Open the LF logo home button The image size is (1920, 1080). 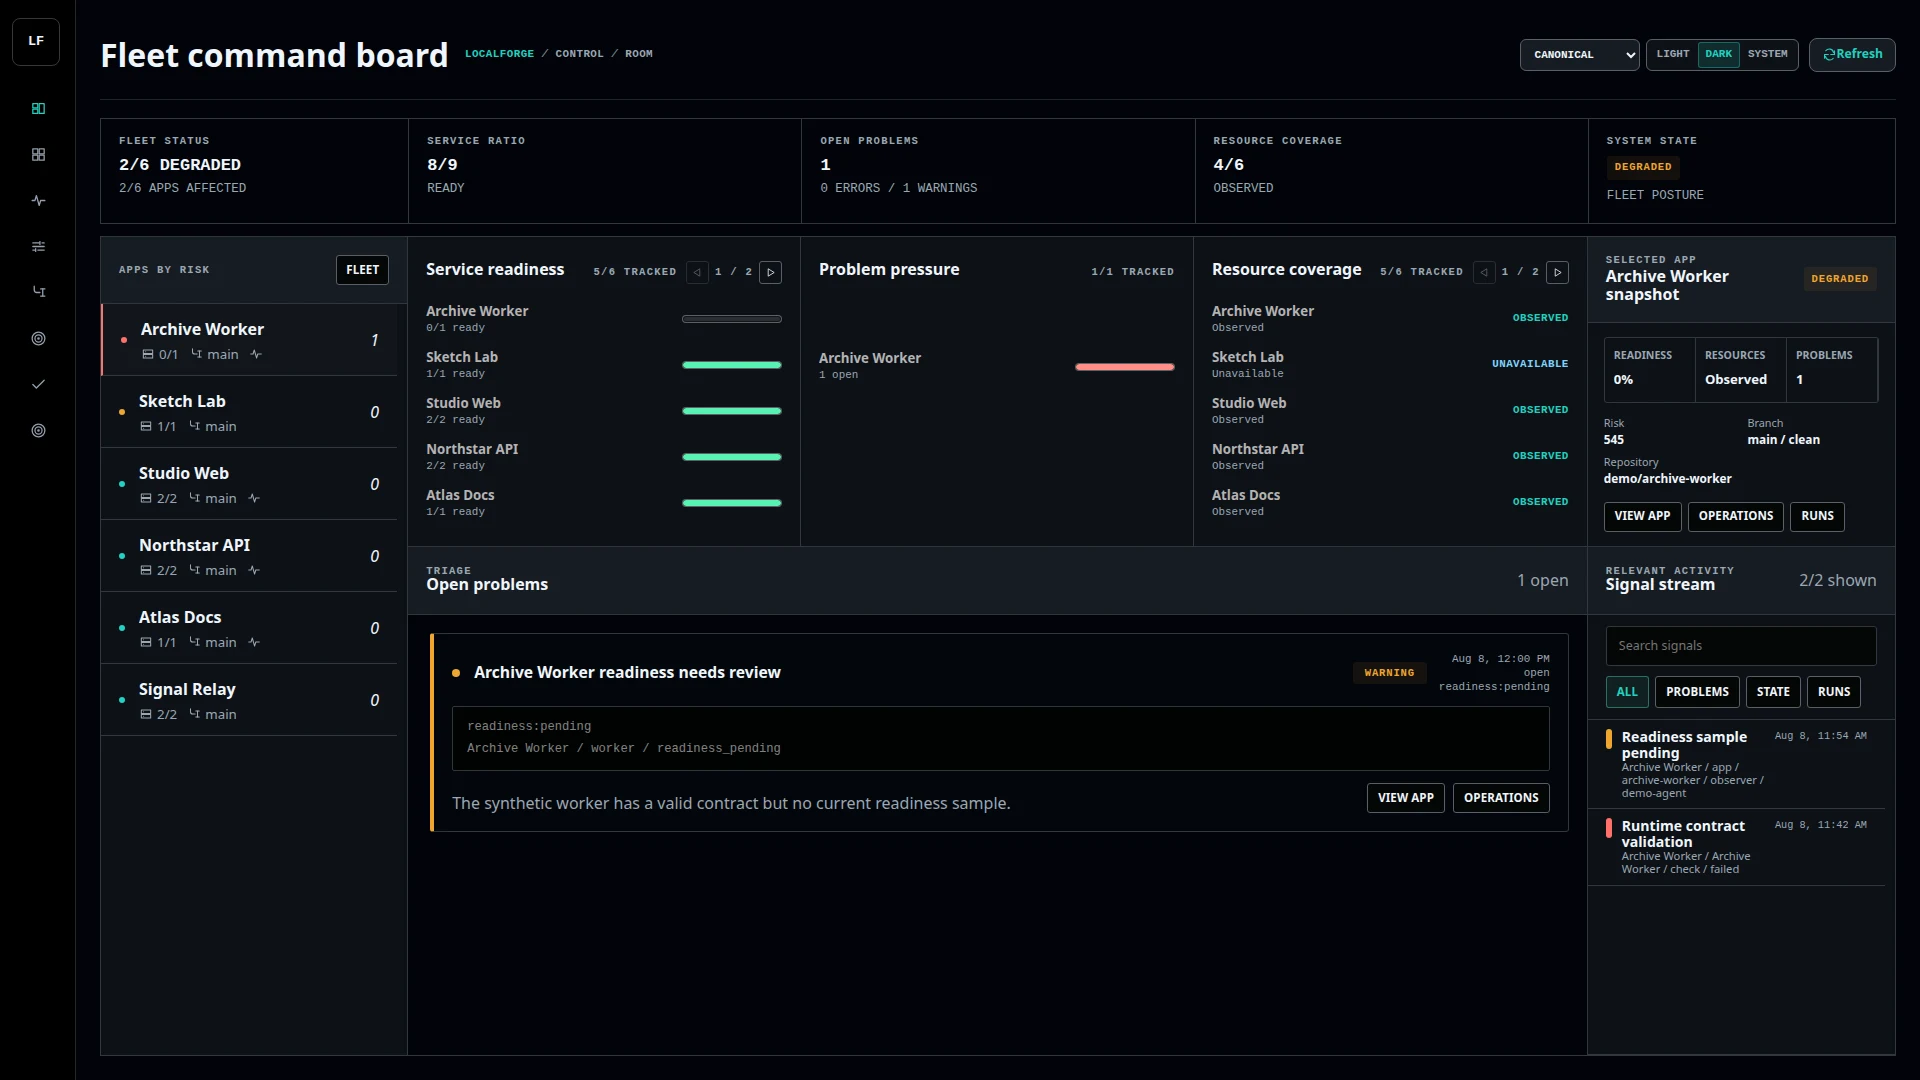pos(36,42)
